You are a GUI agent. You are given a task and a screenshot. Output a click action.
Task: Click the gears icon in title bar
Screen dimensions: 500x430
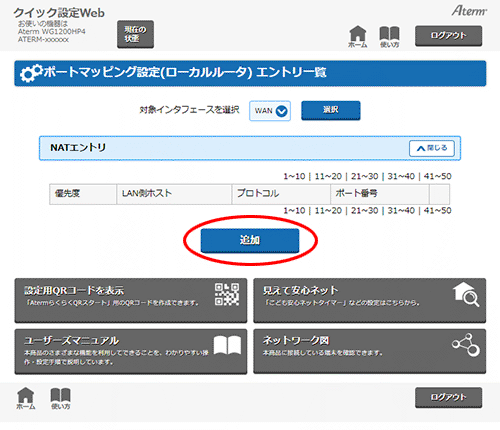(31, 73)
